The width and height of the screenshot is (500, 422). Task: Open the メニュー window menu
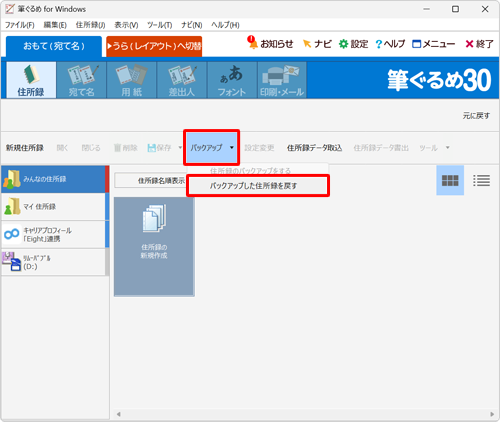click(433, 44)
